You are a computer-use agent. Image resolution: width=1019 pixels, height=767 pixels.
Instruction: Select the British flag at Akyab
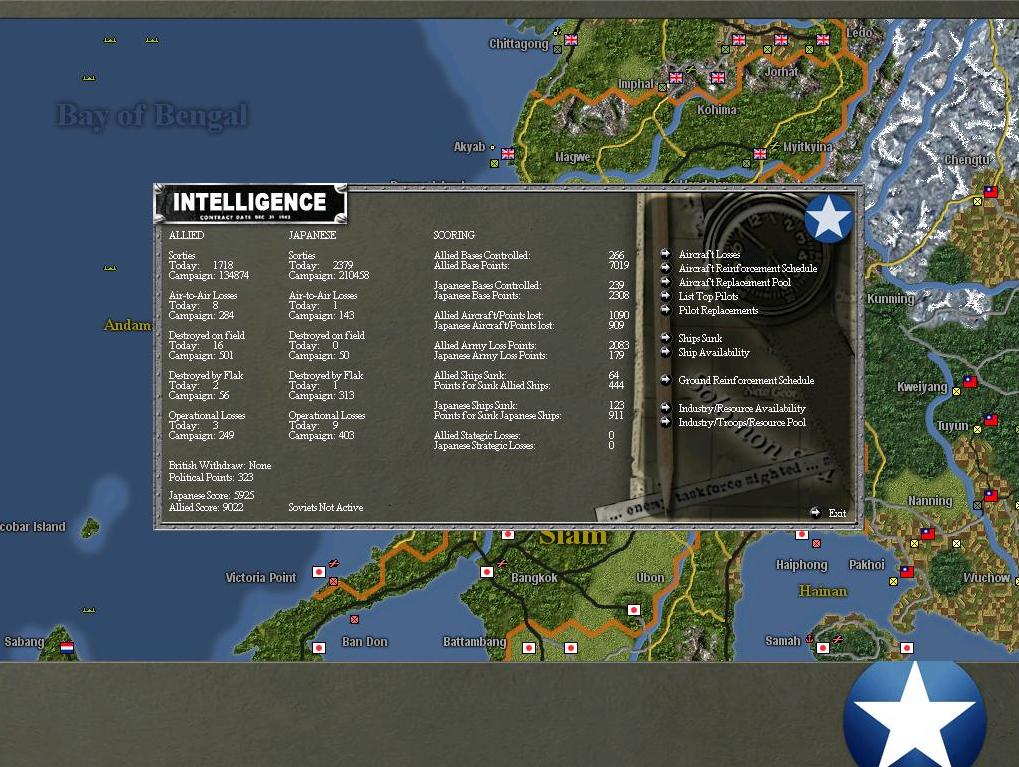[508, 153]
